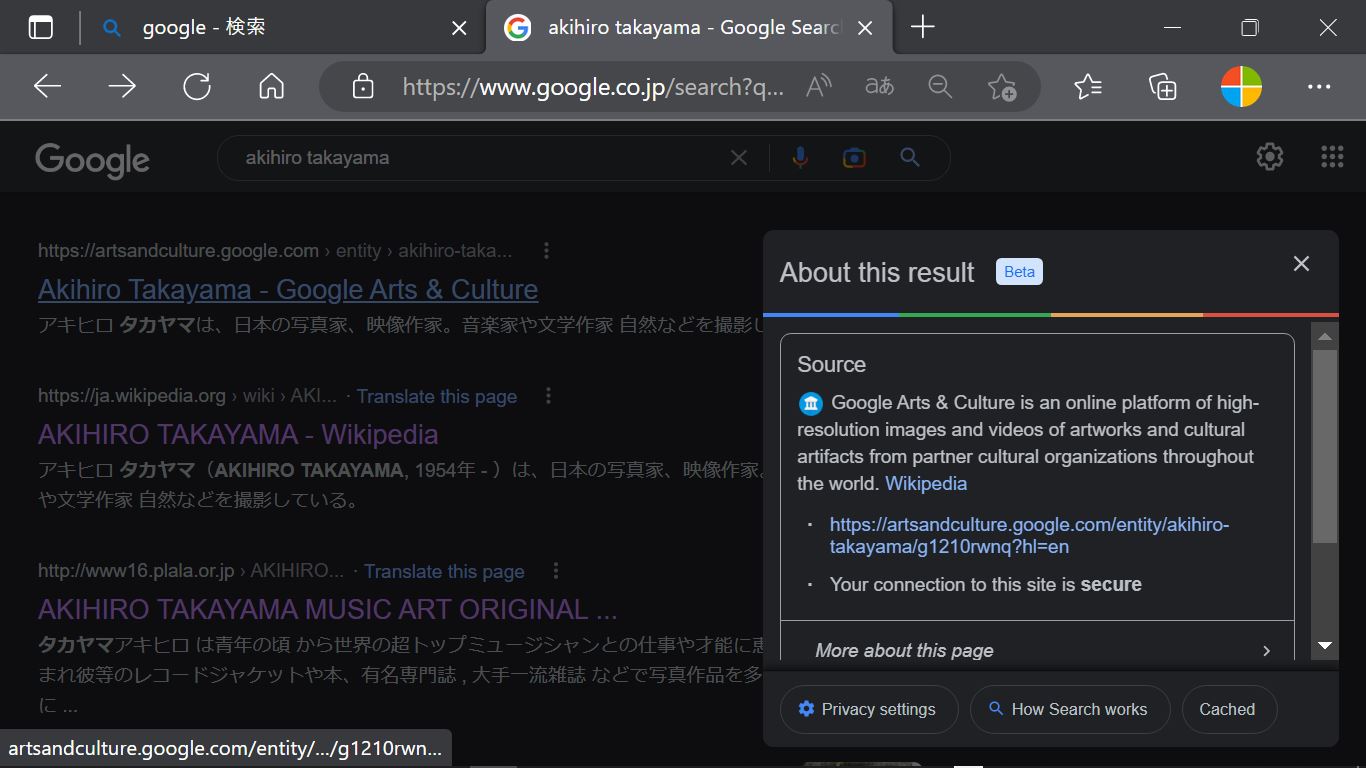Translate the plala.or.jp result page
Image resolution: width=1366 pixels, height=768 pixels.
click(x=444, y=571)
